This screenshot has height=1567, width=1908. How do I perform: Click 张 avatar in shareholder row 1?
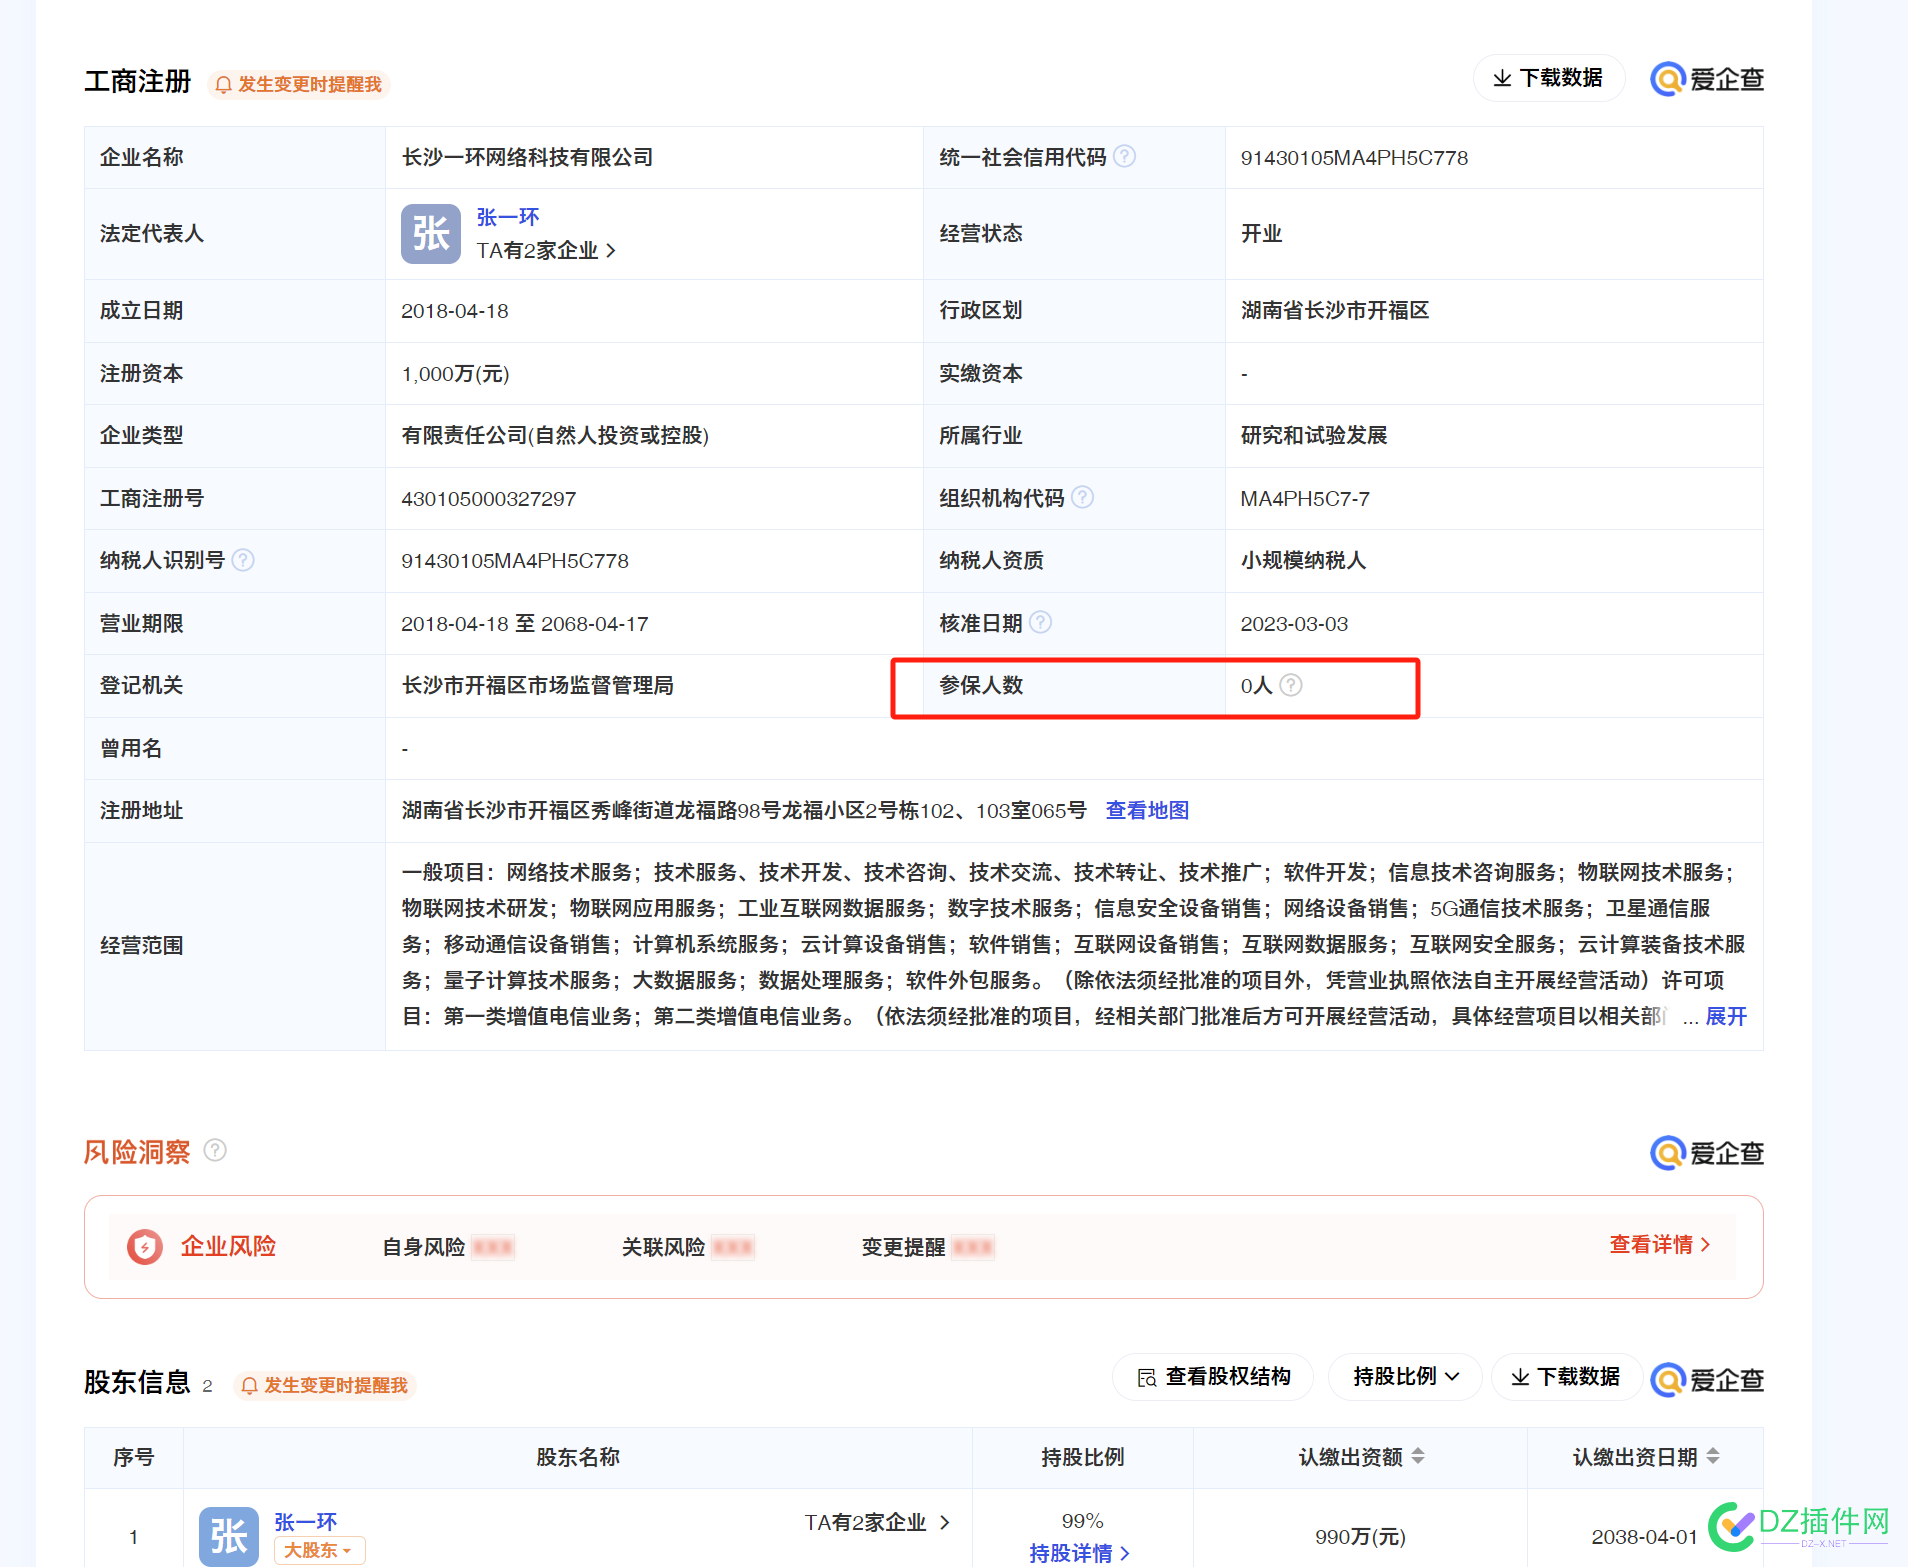click(x=229, y=1536)
